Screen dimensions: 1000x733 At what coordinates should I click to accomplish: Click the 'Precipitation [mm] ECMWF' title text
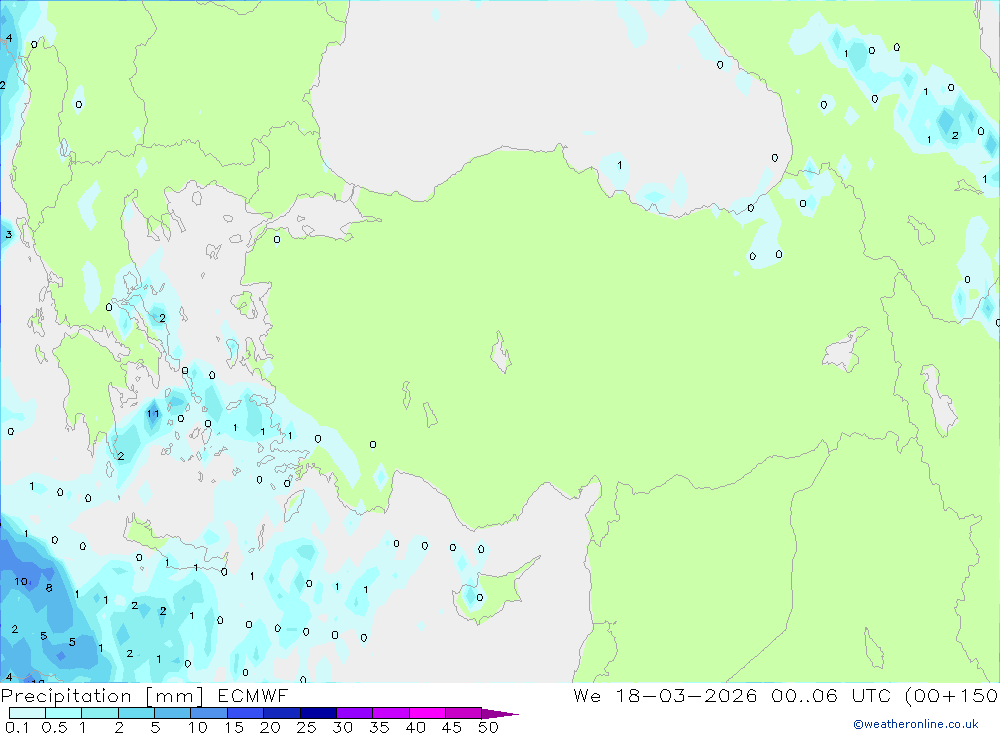pos(144,696)
